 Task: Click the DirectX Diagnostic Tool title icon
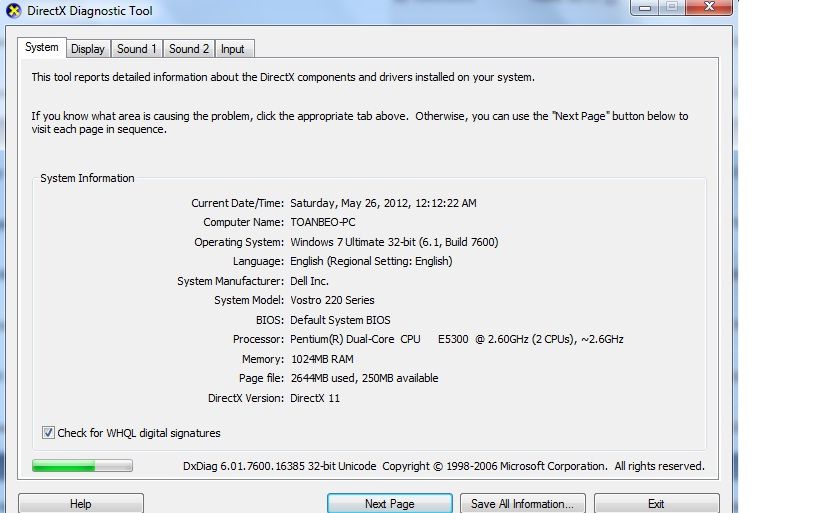(x=14, y=10)
